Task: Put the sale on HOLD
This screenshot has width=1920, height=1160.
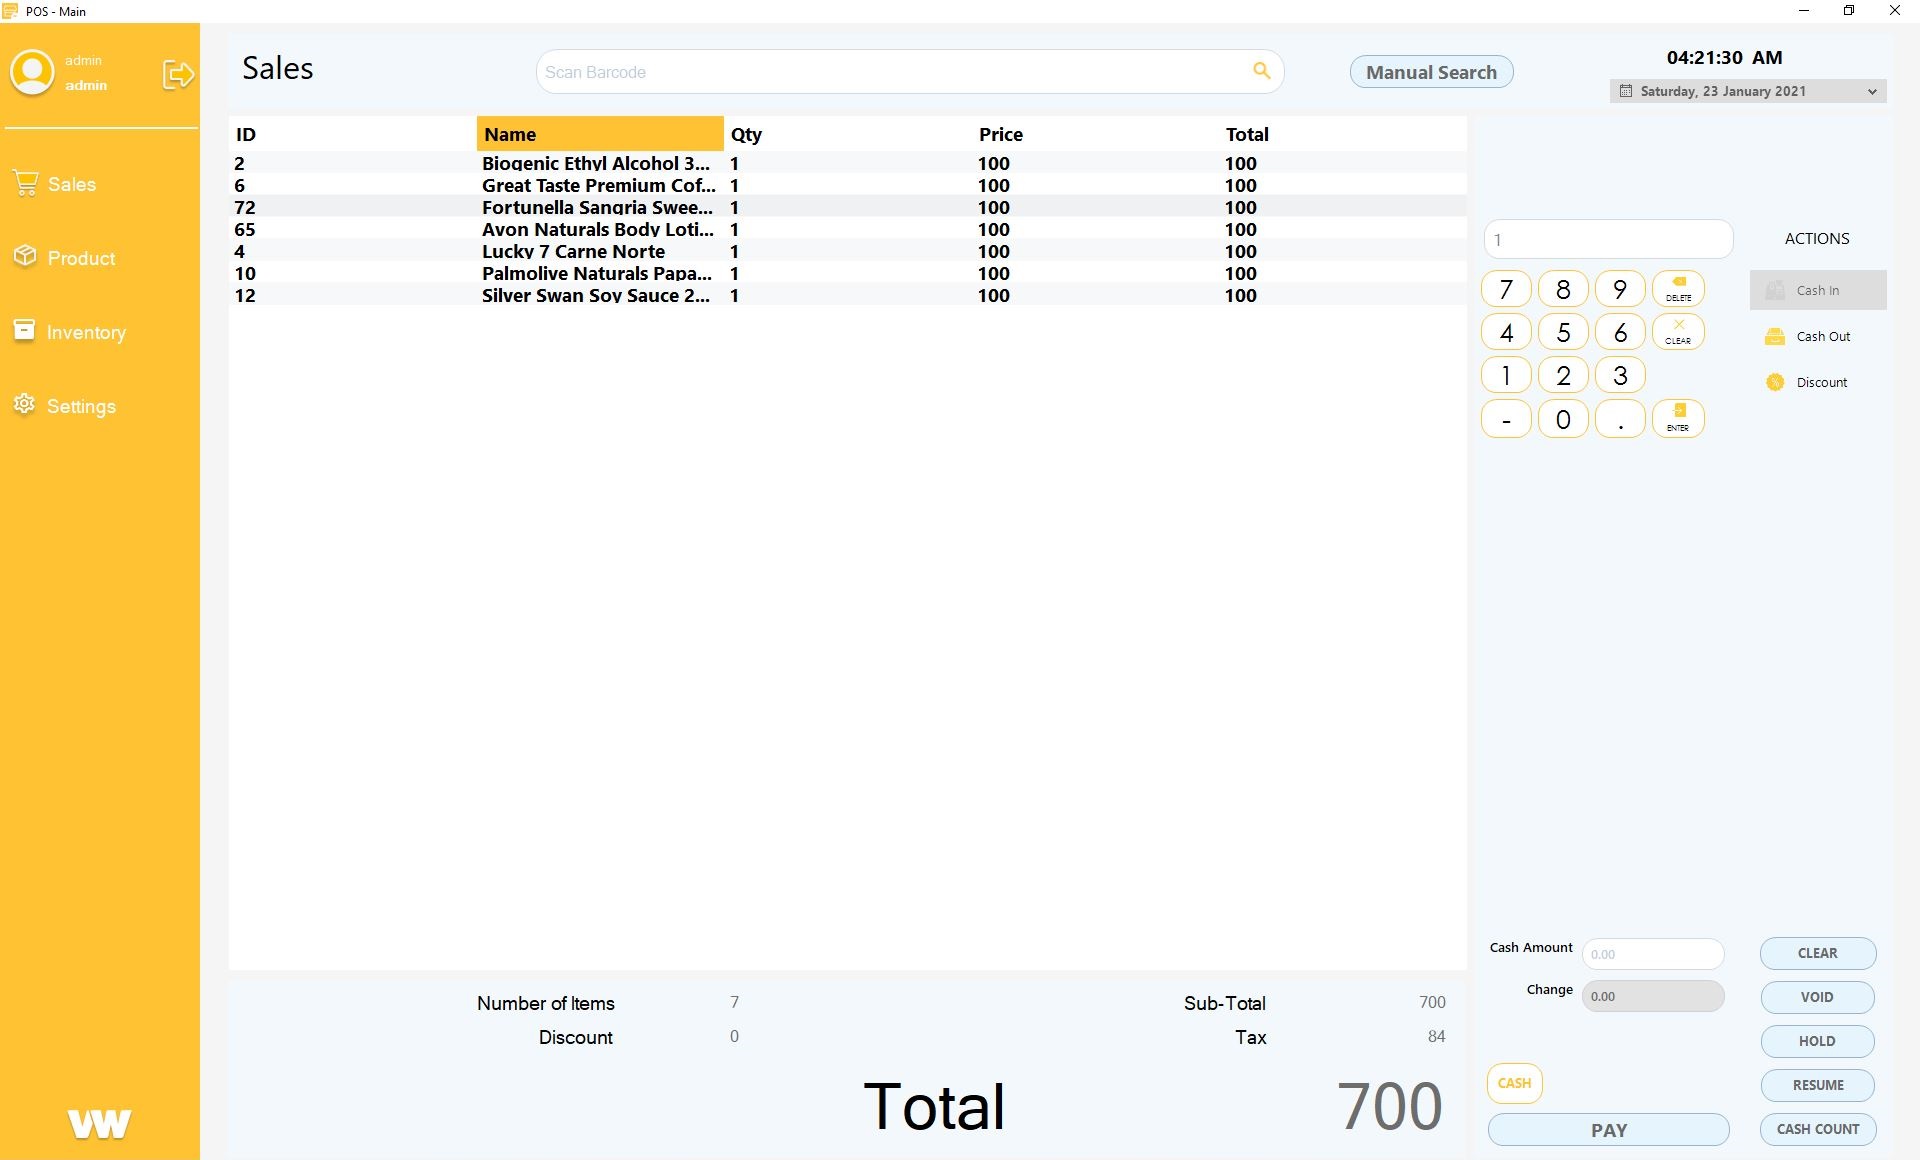Action: (1816, 1041)
